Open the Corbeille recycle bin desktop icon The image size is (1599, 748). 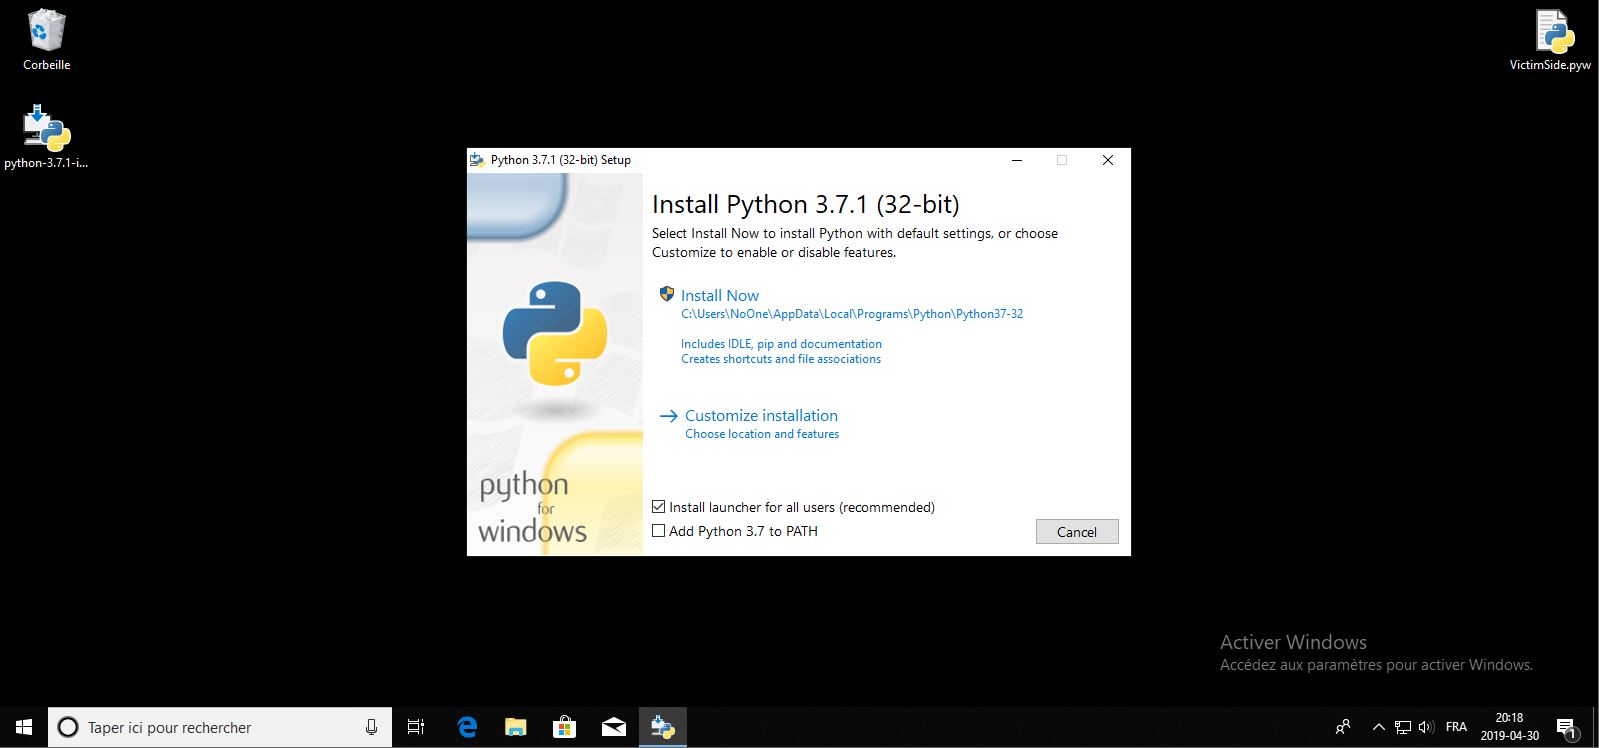(x=46, y=40)
